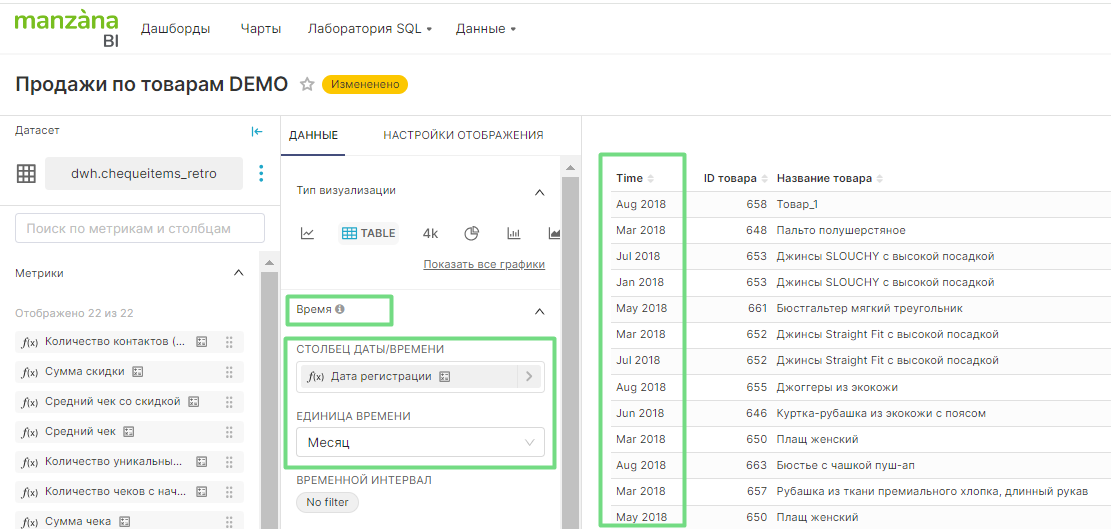Click the Показать все графики link
The image size is (1111, 529).
click(483, 264)
